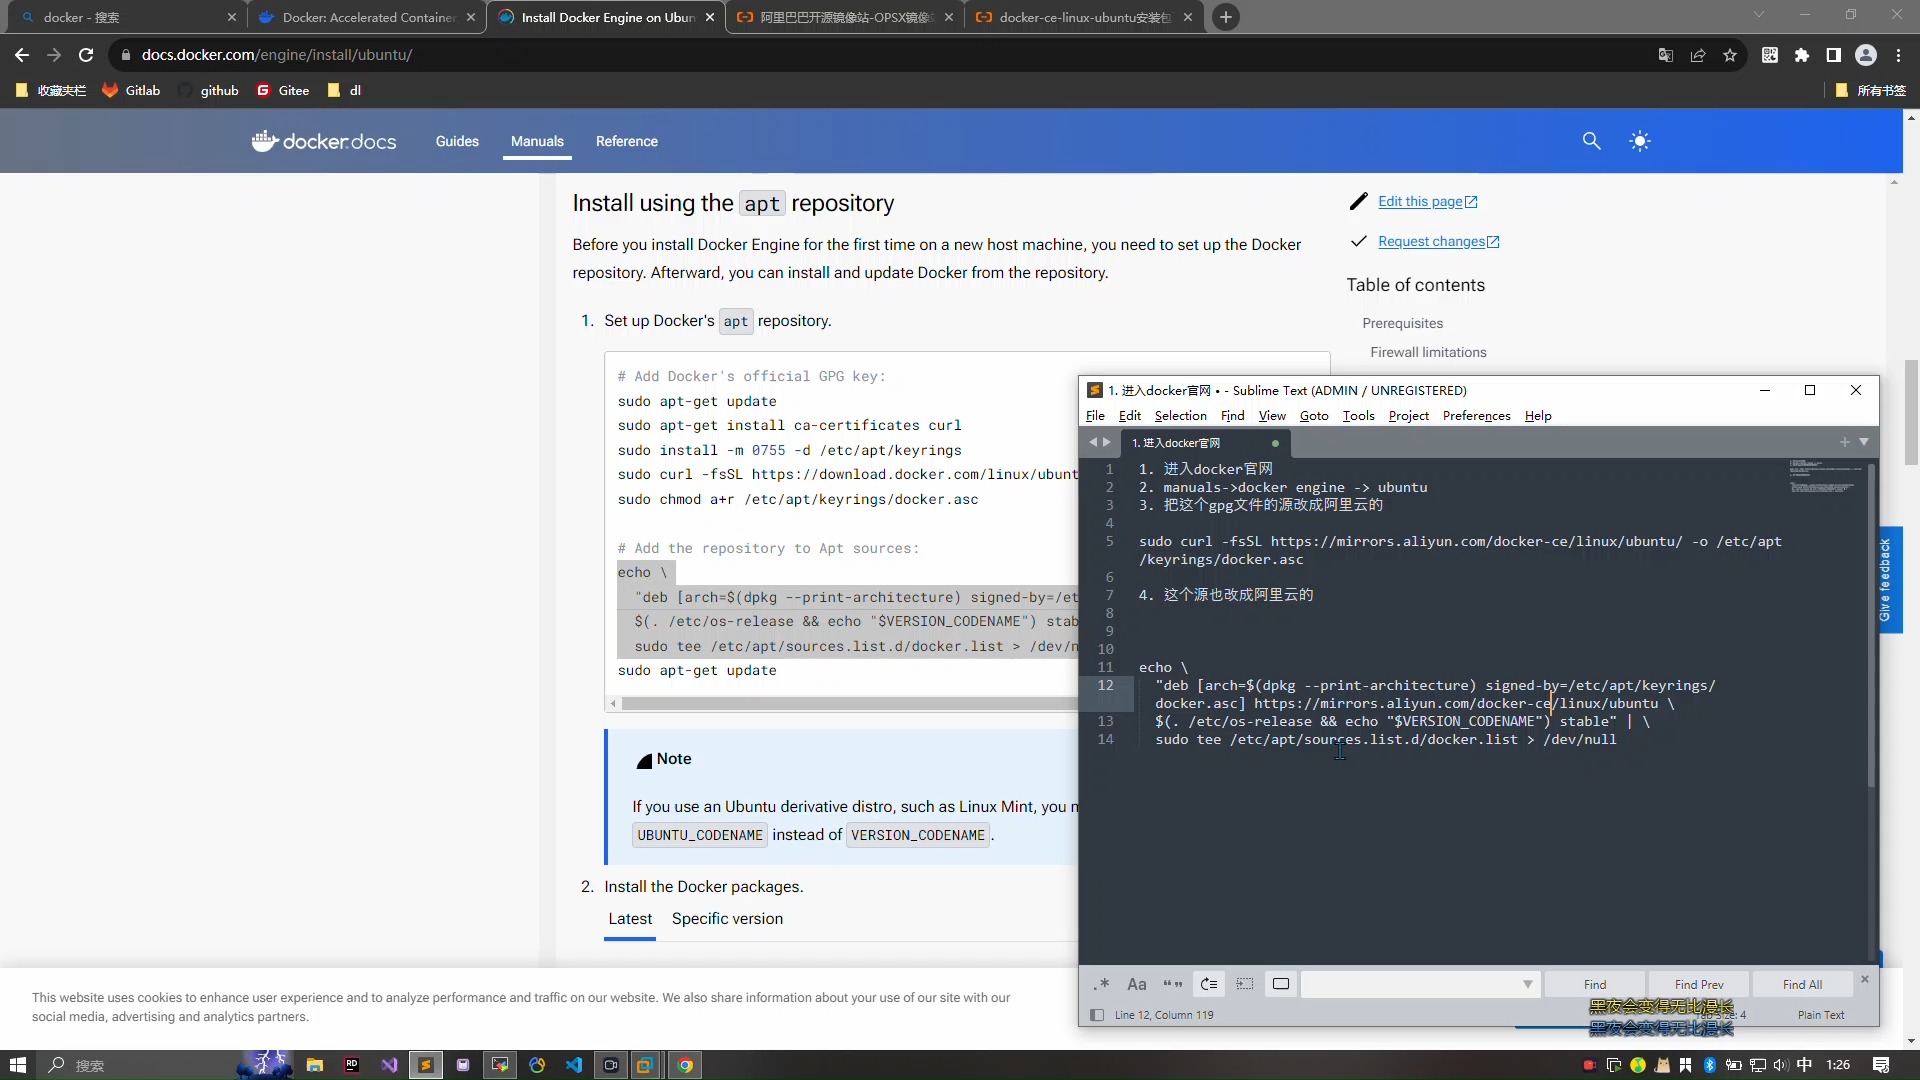Open Sublime File menu
1920x1080 pixels.
tap(1095, 416)
